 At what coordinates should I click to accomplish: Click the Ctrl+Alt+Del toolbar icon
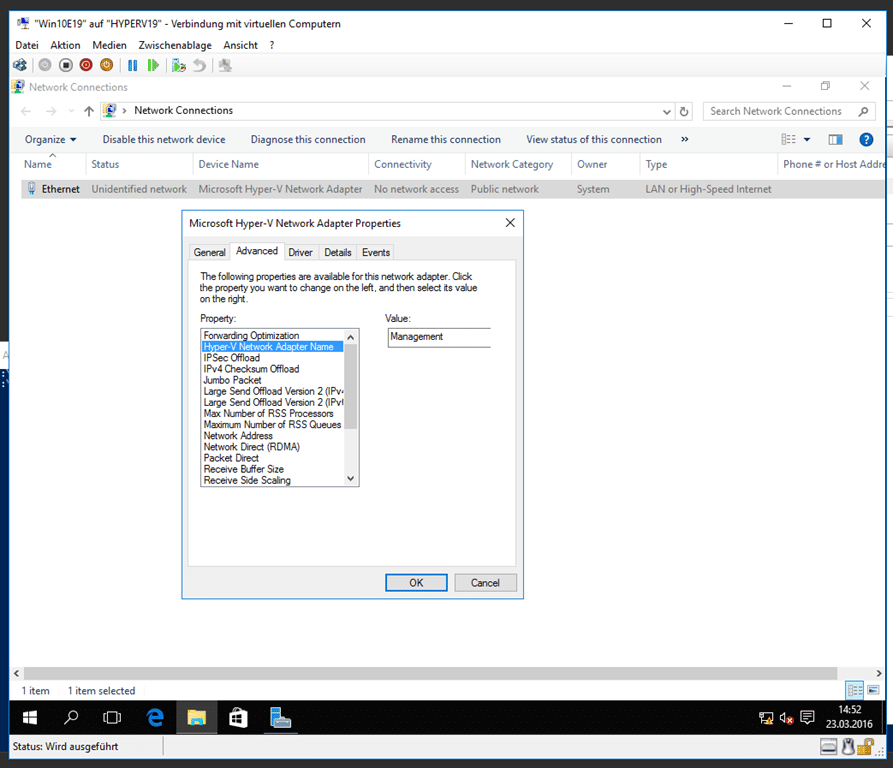click(x=20, y=65)
